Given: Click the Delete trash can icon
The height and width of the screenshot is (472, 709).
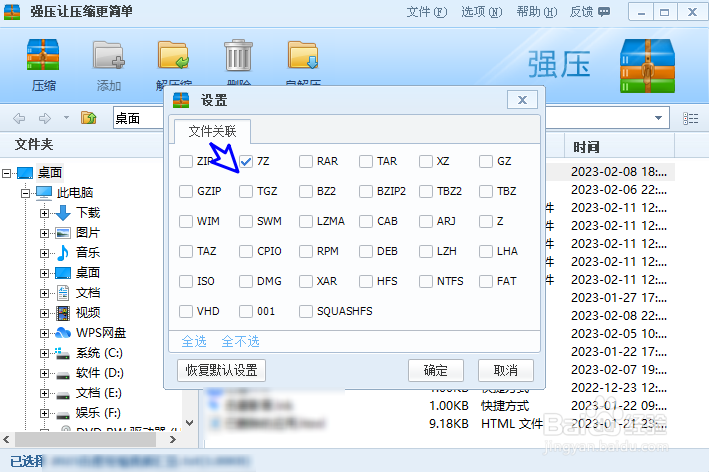Looking at the screenshot, I should point(238,55).
